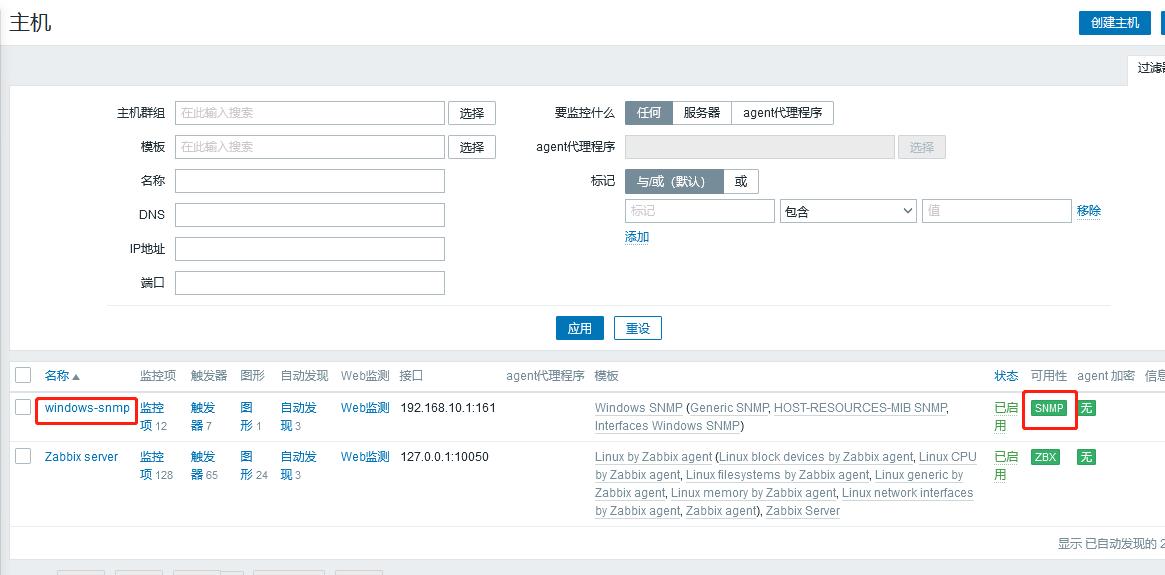Screen dimensions: 1165x575
Task: Select 任何 monitoring option
Action: pos(649,113)
